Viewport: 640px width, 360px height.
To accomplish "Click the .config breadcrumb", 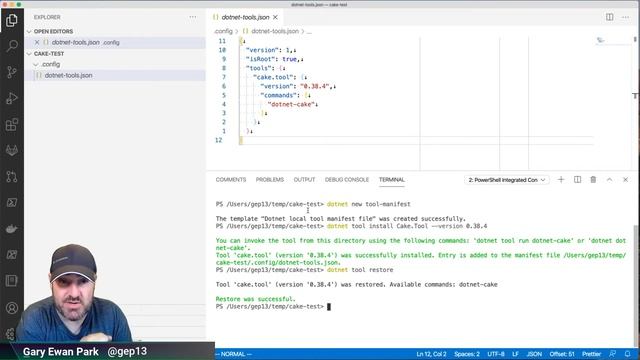I will 223,31.
